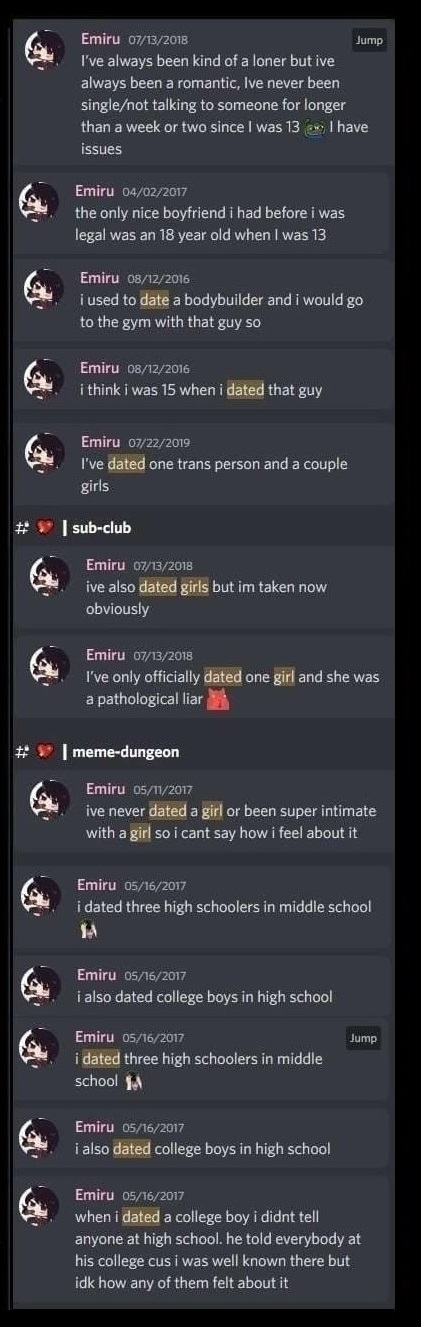Image resolution: width=421 pixels, height=1327 pixels.
Task: Click Emiru's avatar on the 04/02/2017 message
Action: 40,203
